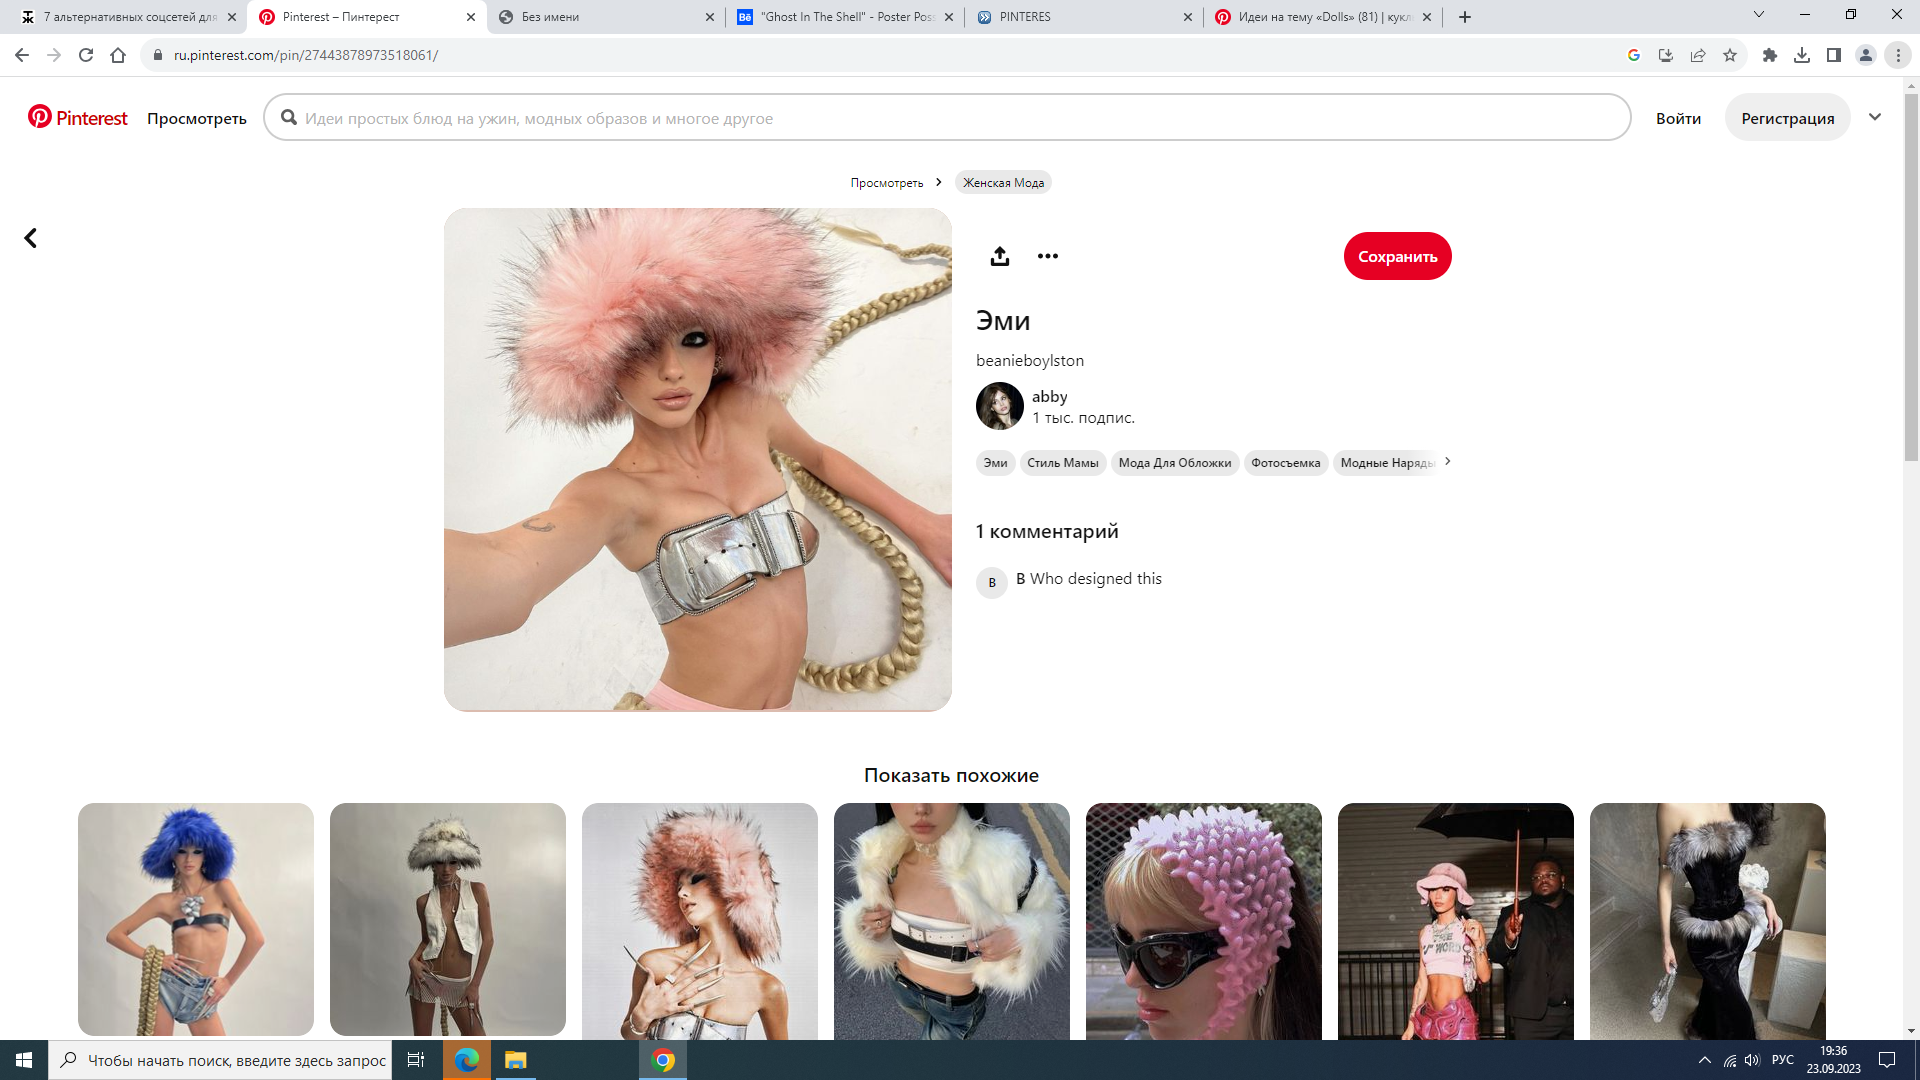Click the install app icon in address bar
Screen dimensions: 1920x1080
[1666, 55]
